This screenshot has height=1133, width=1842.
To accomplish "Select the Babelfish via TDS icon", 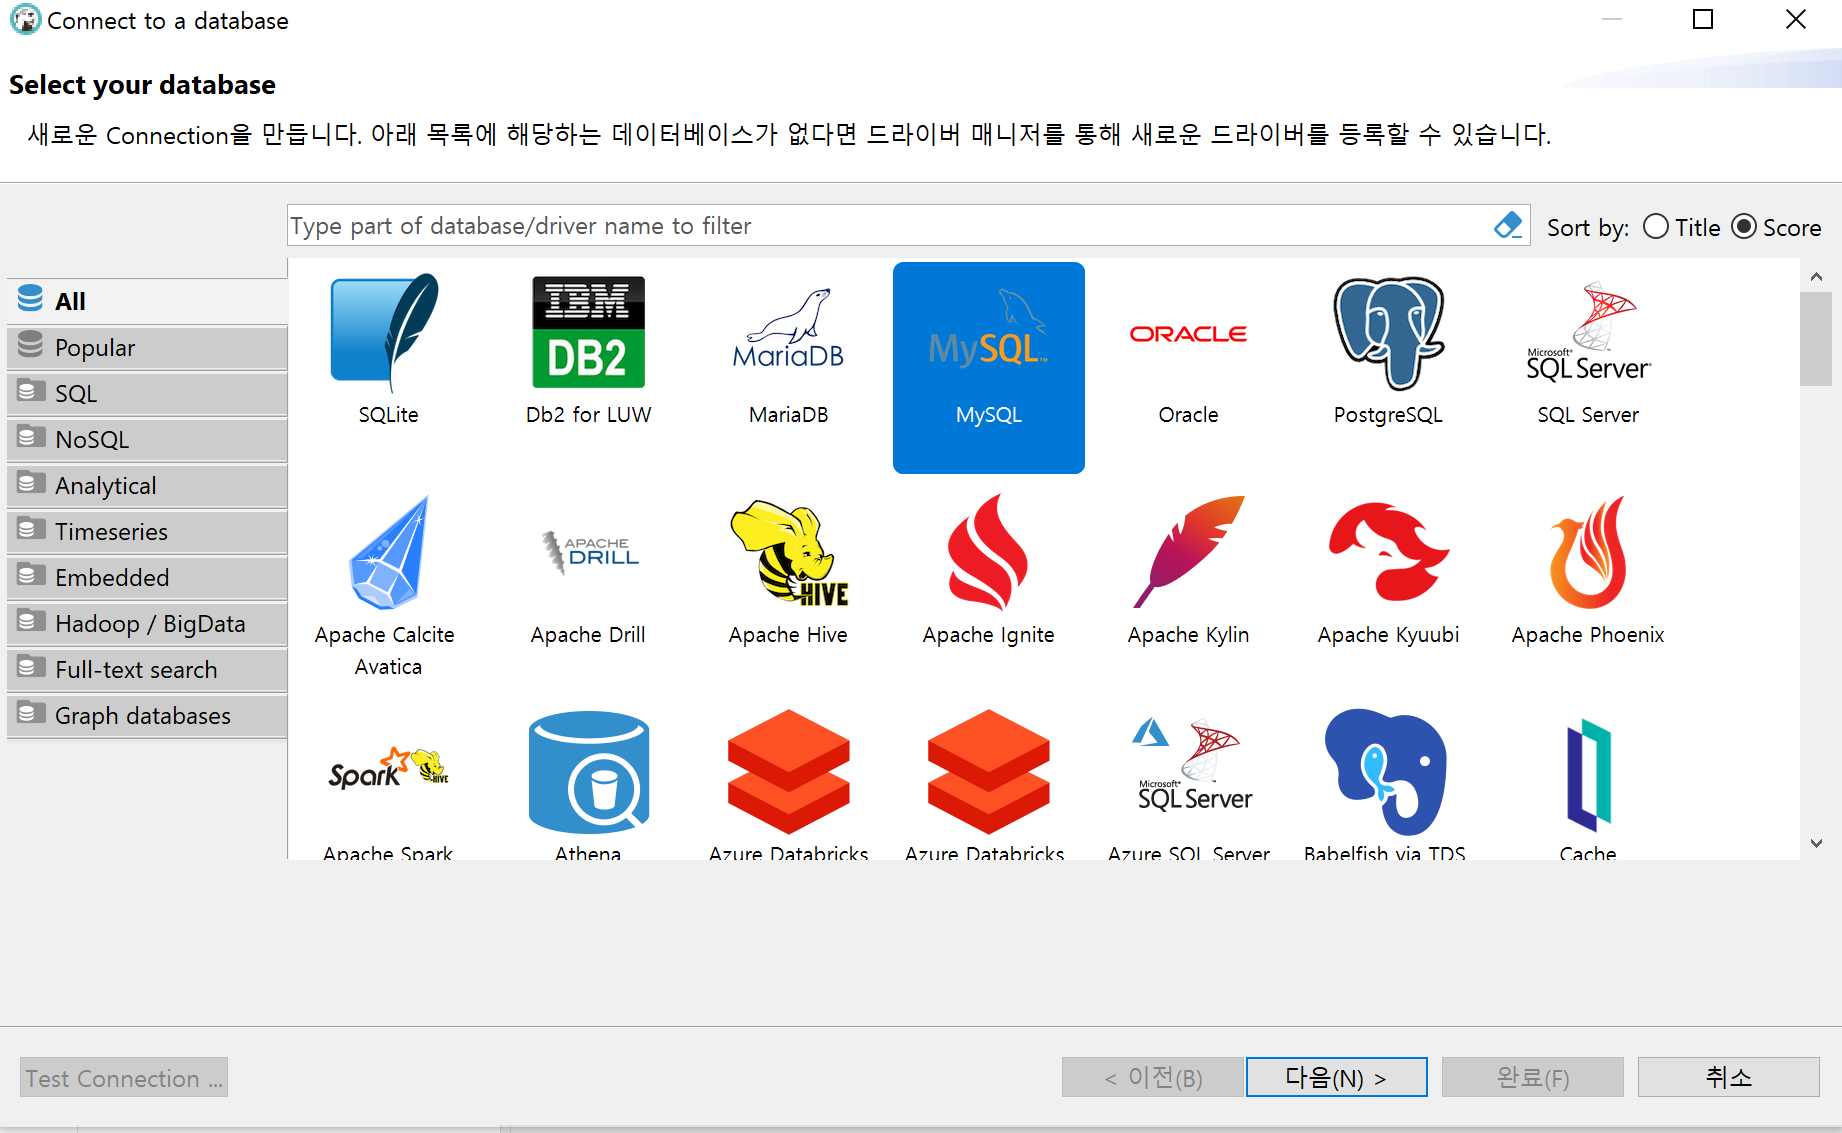I will tap(1386, 772).
